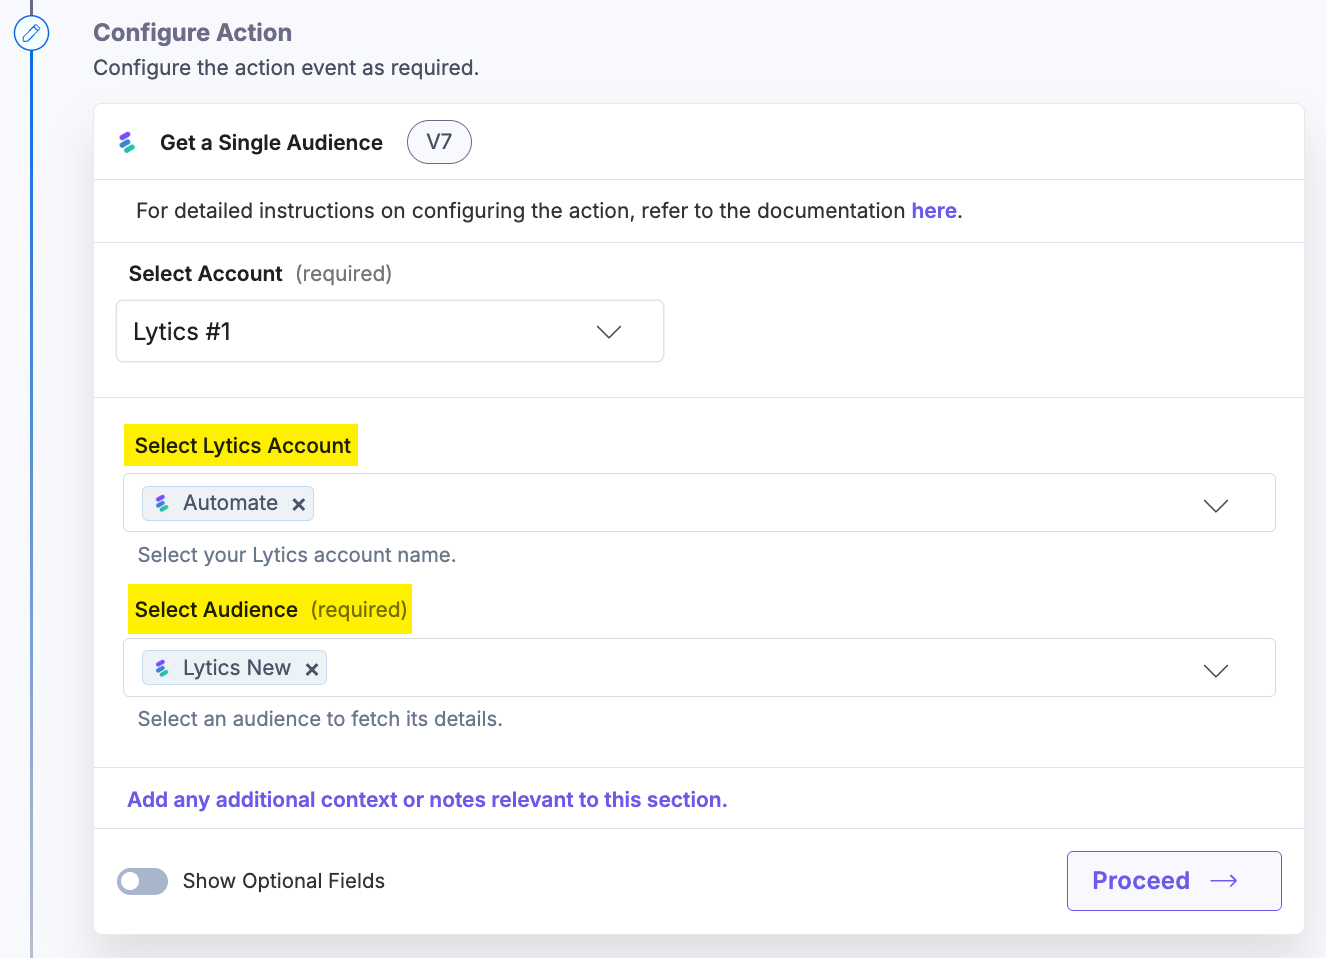
Task: Click 'Add any additional context or notes' link
Action: tap(427, 800)
